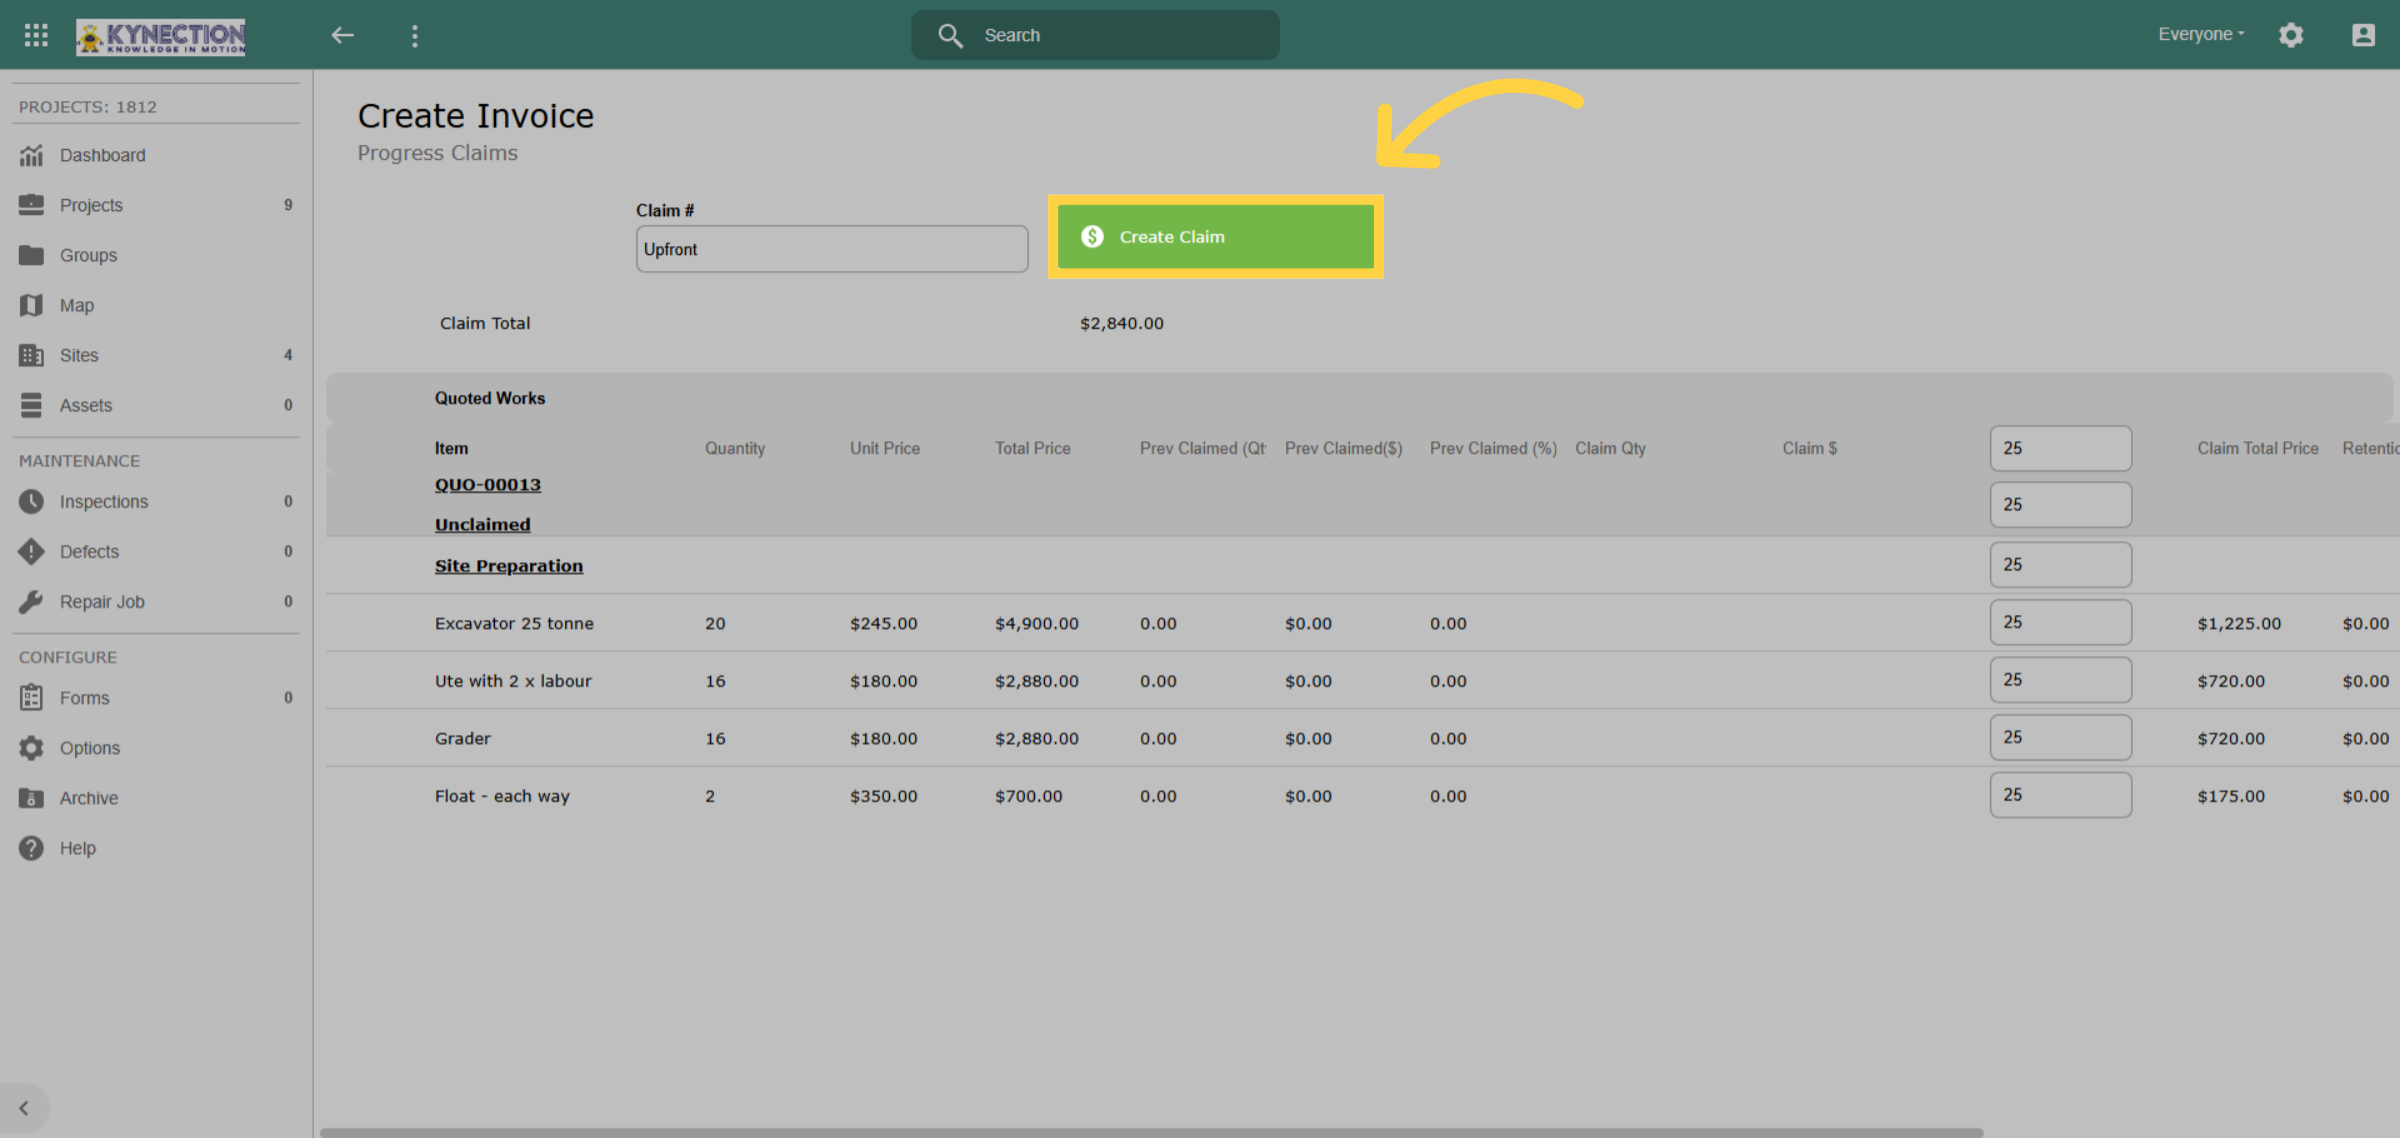Viewport: 2400px width, 1138px height.
Task: Open the settings gear icon
Action: tap(2291, 35)
